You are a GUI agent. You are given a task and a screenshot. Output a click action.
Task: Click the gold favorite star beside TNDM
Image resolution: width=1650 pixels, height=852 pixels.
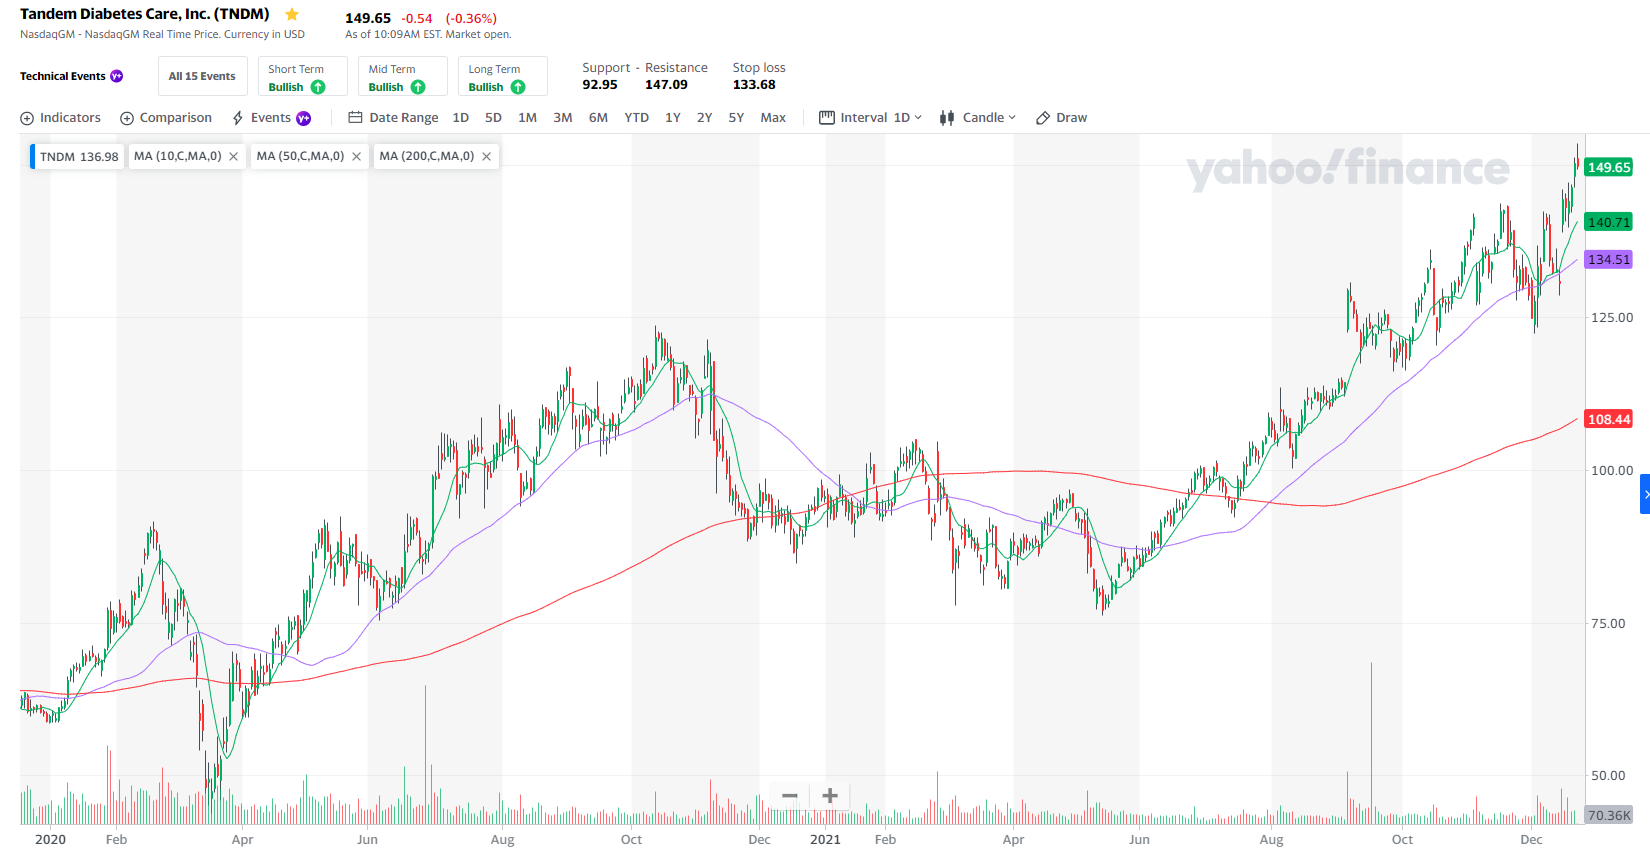pos(292,15)
